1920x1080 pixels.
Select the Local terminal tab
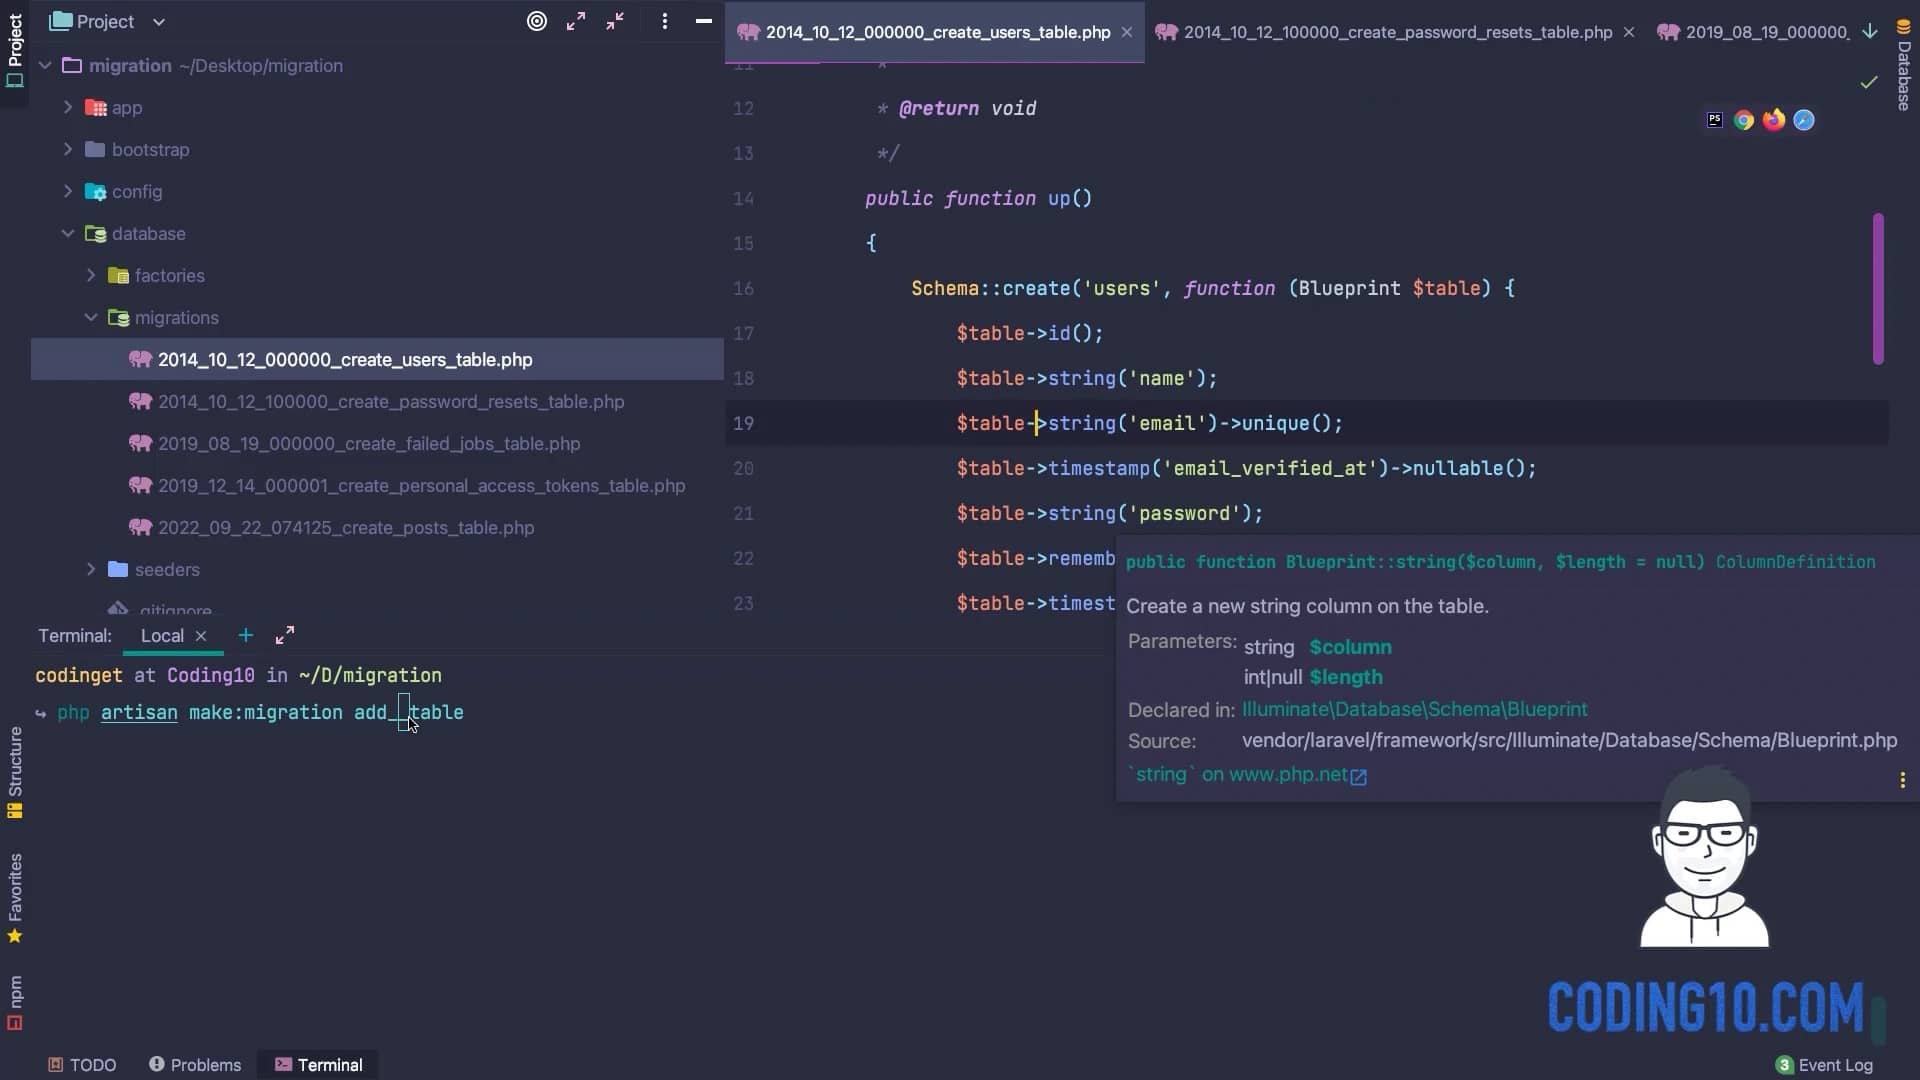pos(162,636)
